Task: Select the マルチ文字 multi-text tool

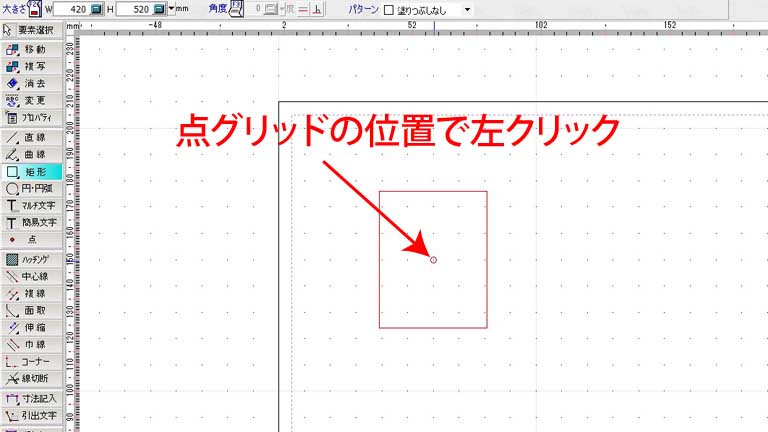Action: pyautogui.click(x=32, y=206)
